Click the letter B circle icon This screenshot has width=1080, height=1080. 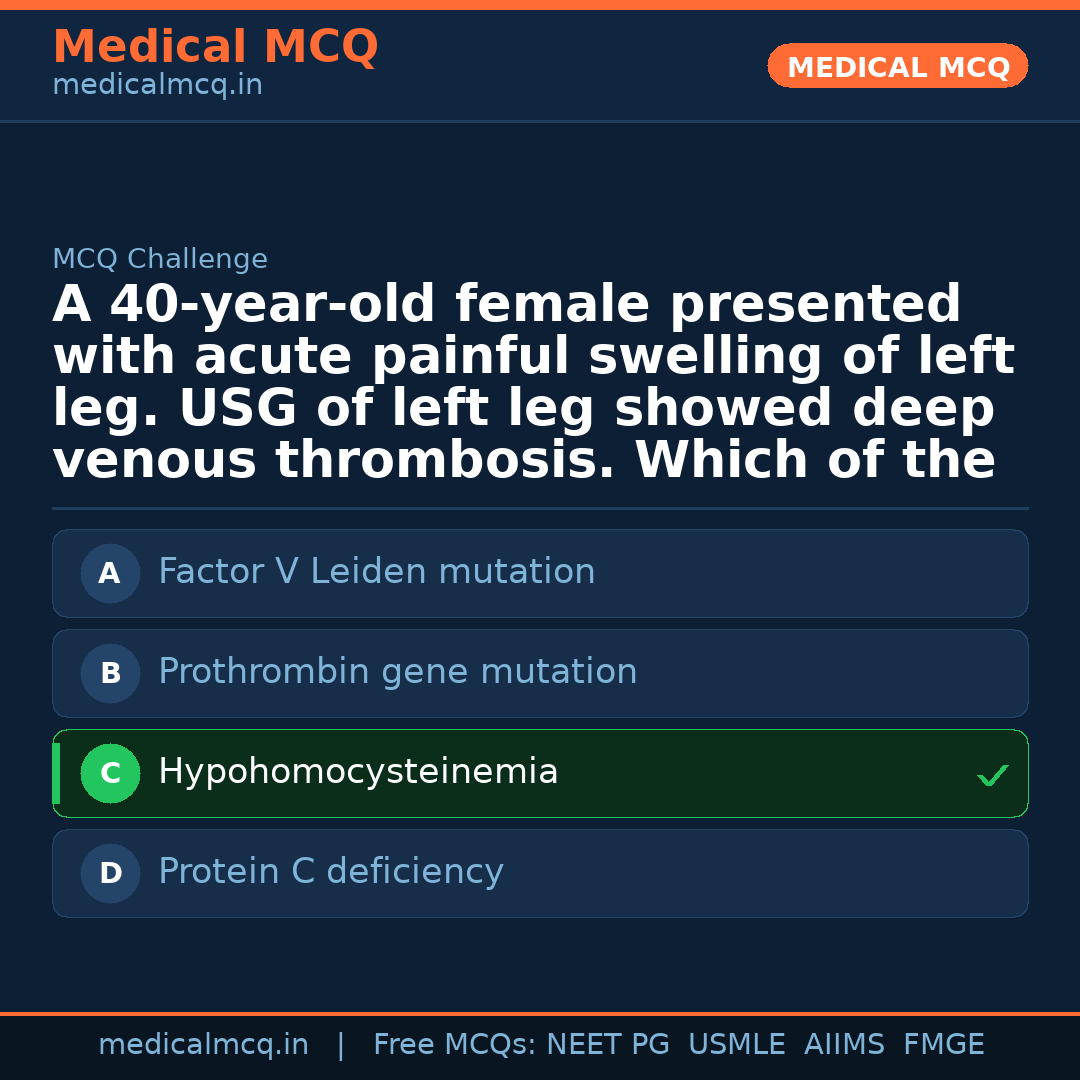(x=110, y=673)
